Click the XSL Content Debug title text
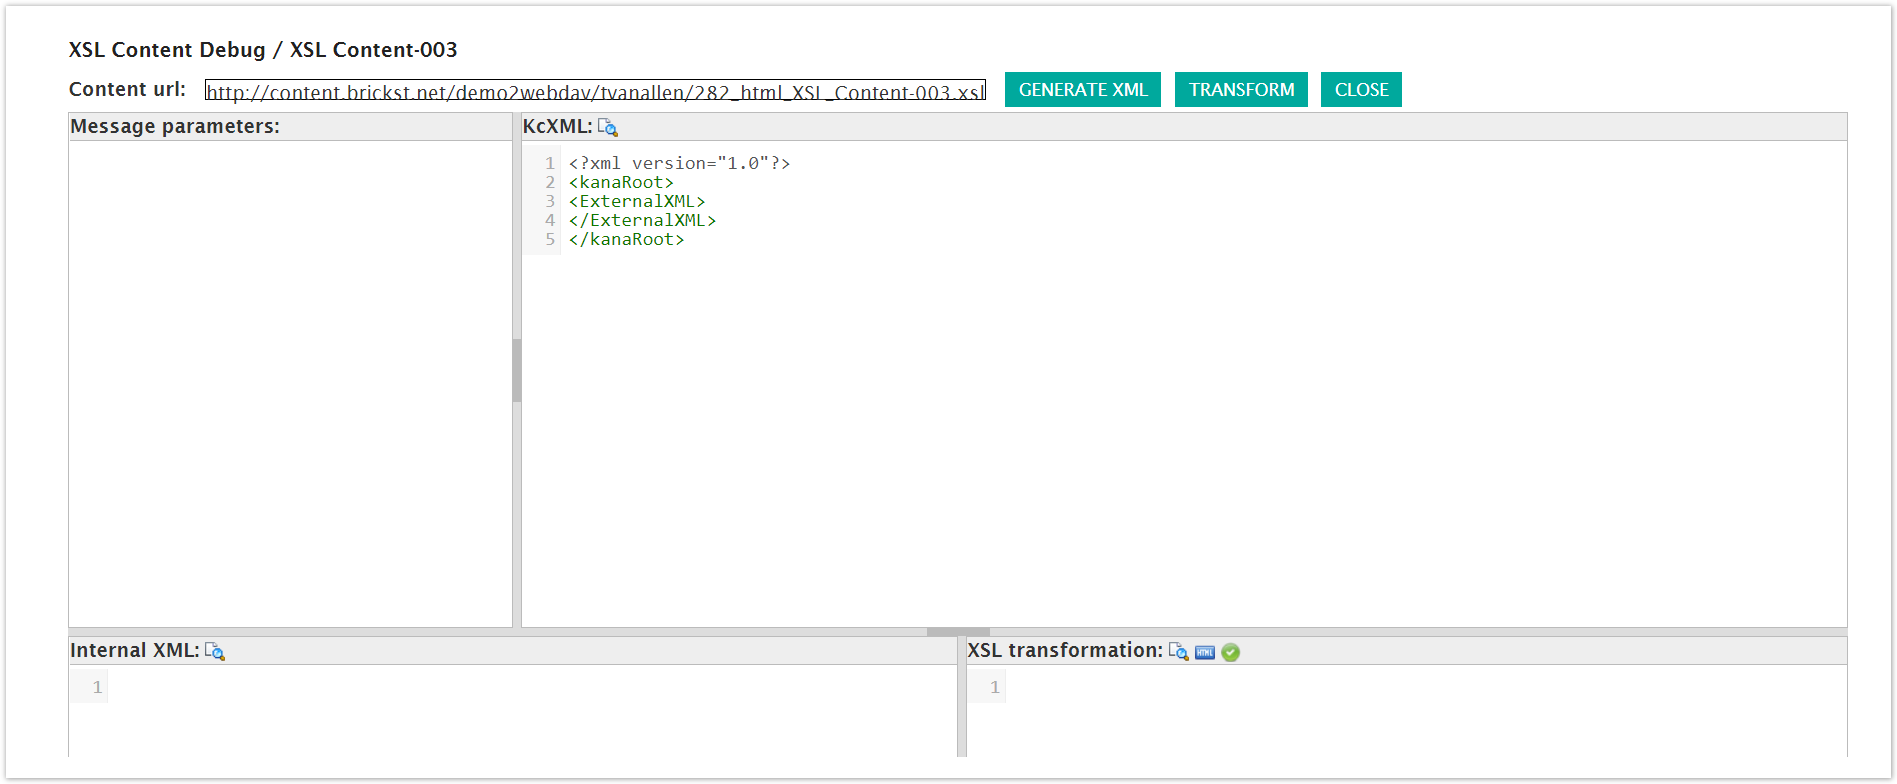Image resolution: width=1897 pixels, height=784 pixels. click(263, 50)
